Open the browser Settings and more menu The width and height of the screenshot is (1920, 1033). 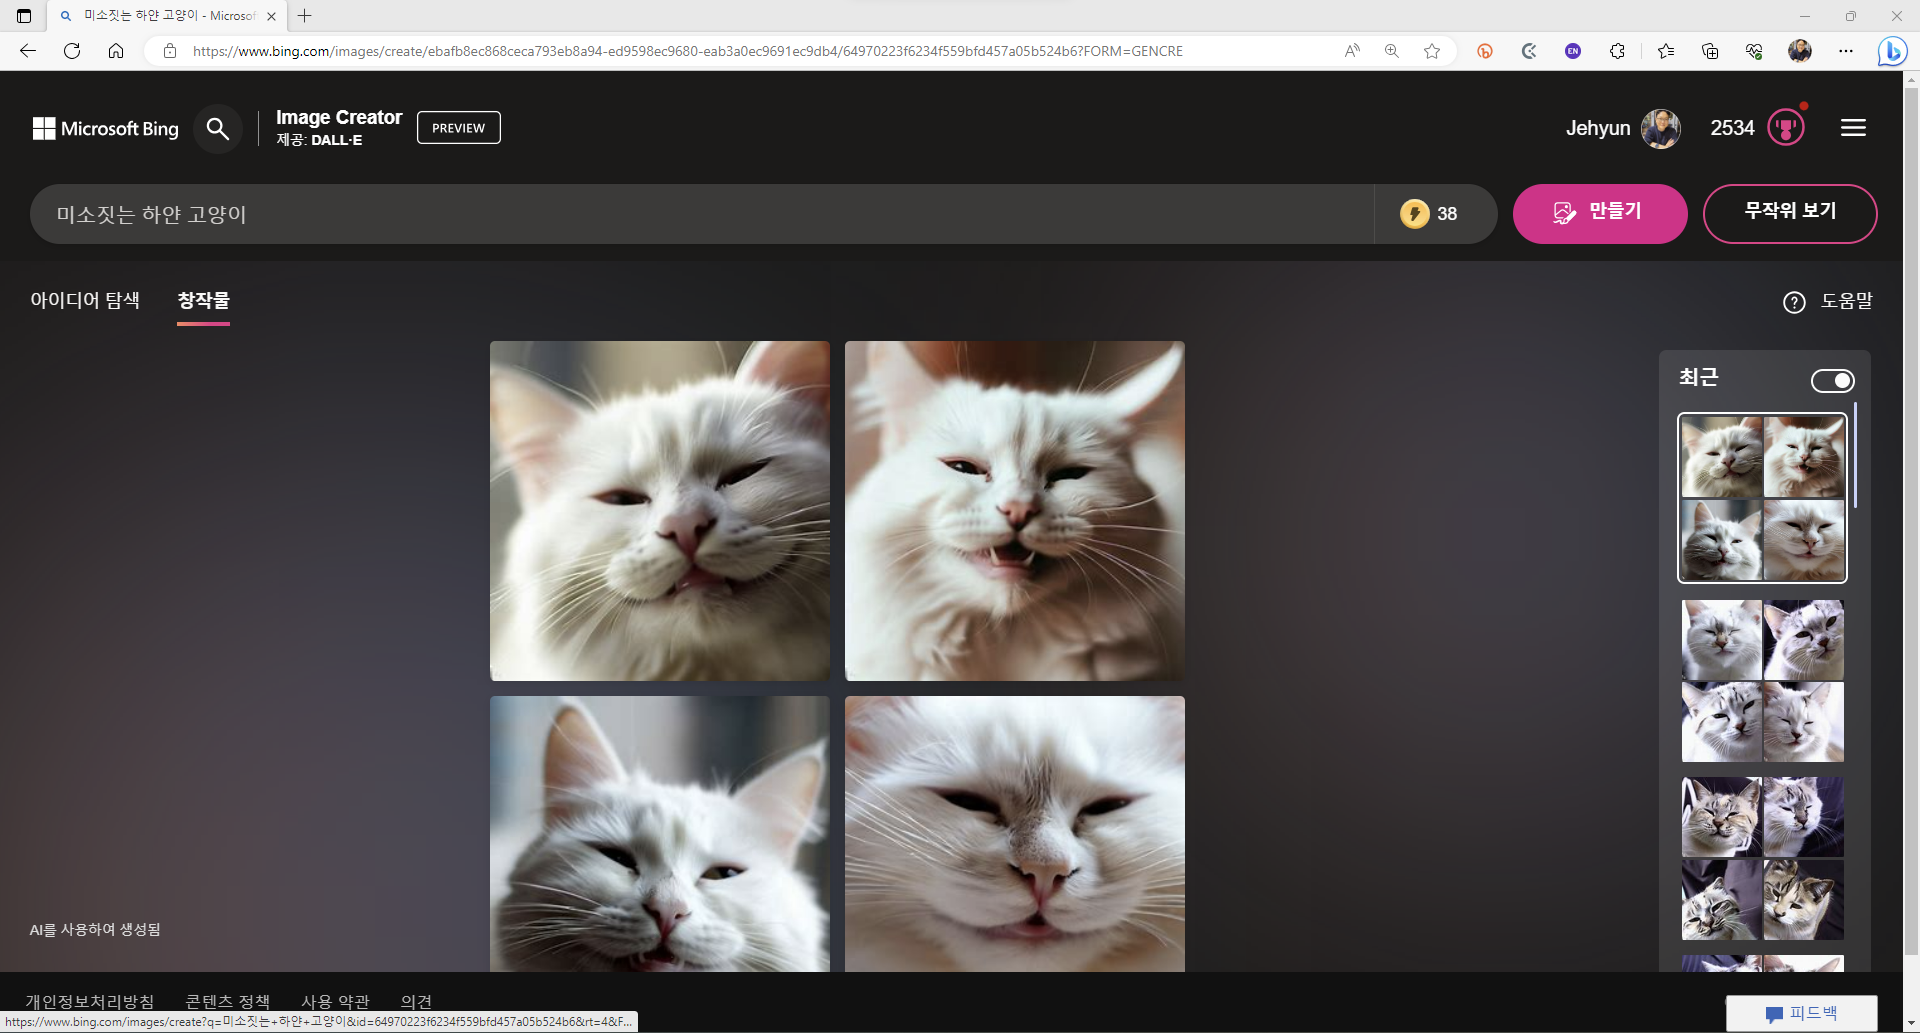point(1846,51)
